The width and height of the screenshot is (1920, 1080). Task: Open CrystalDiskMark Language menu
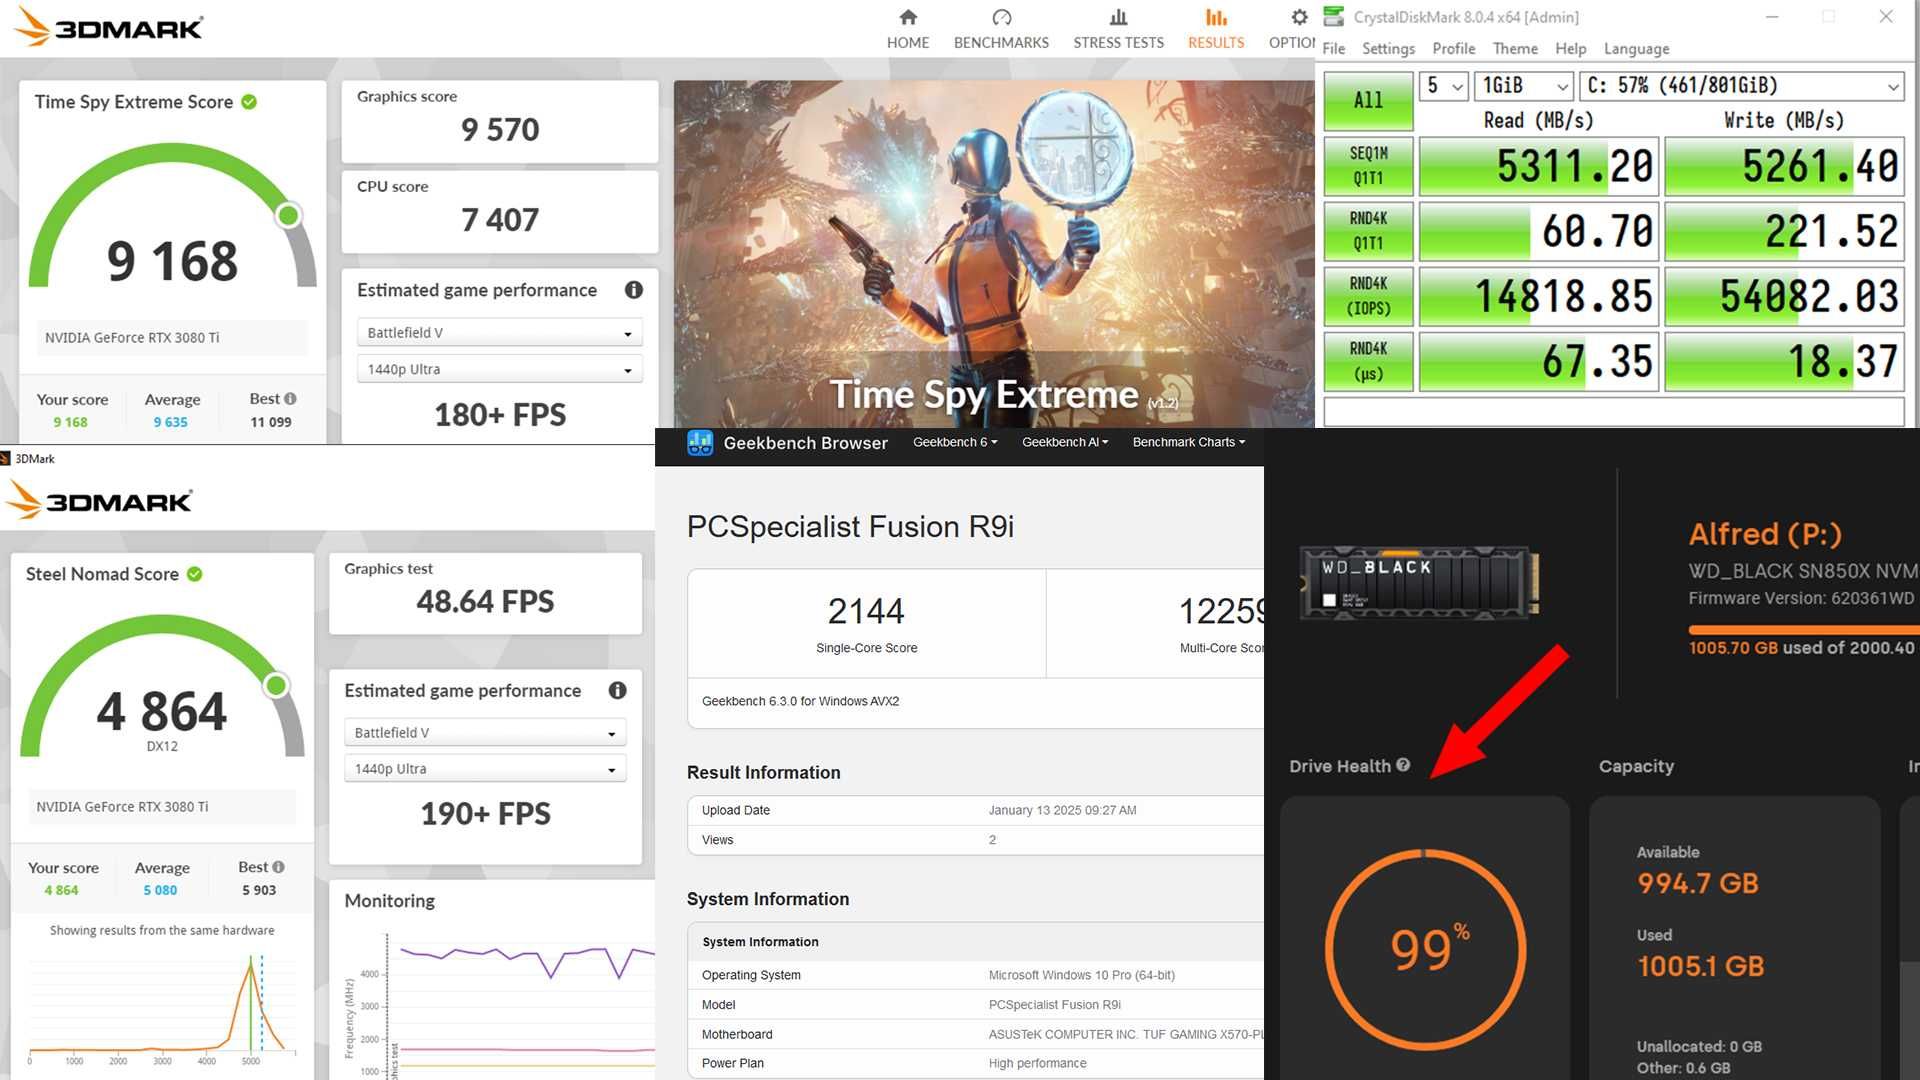coord(1636,48)
